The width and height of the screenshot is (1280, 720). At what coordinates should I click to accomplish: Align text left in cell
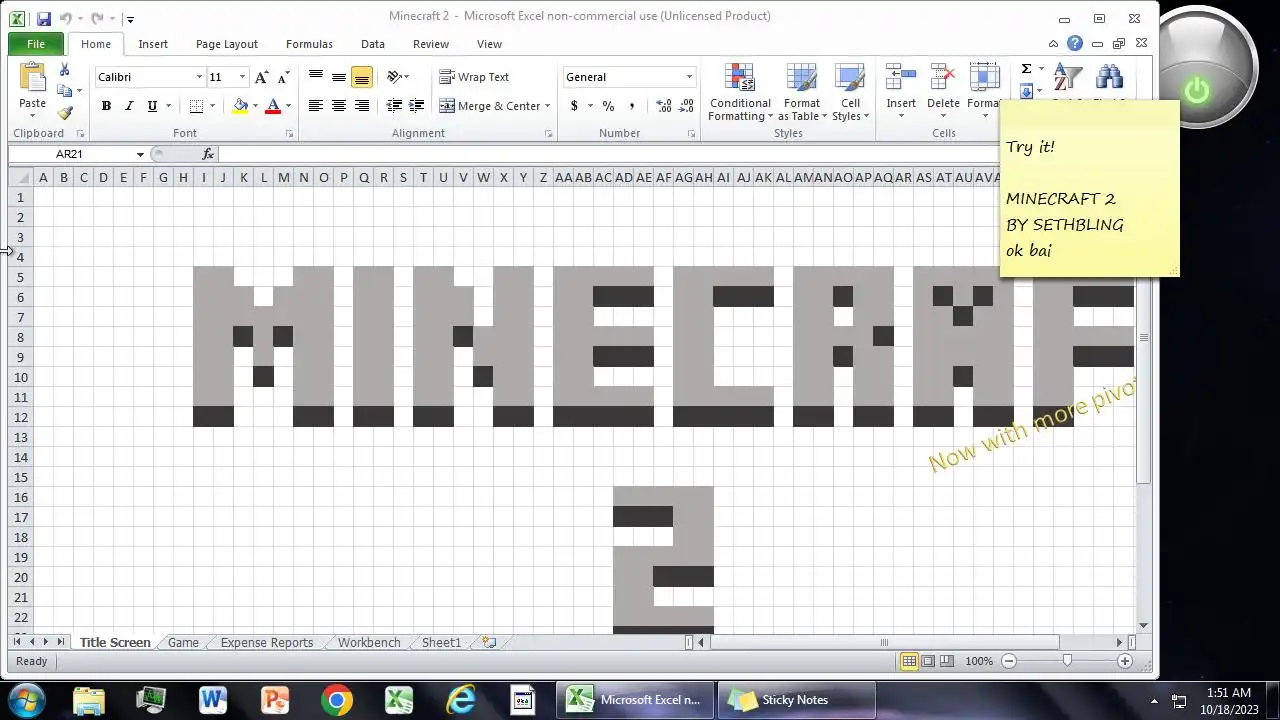[x=316, y=106]
